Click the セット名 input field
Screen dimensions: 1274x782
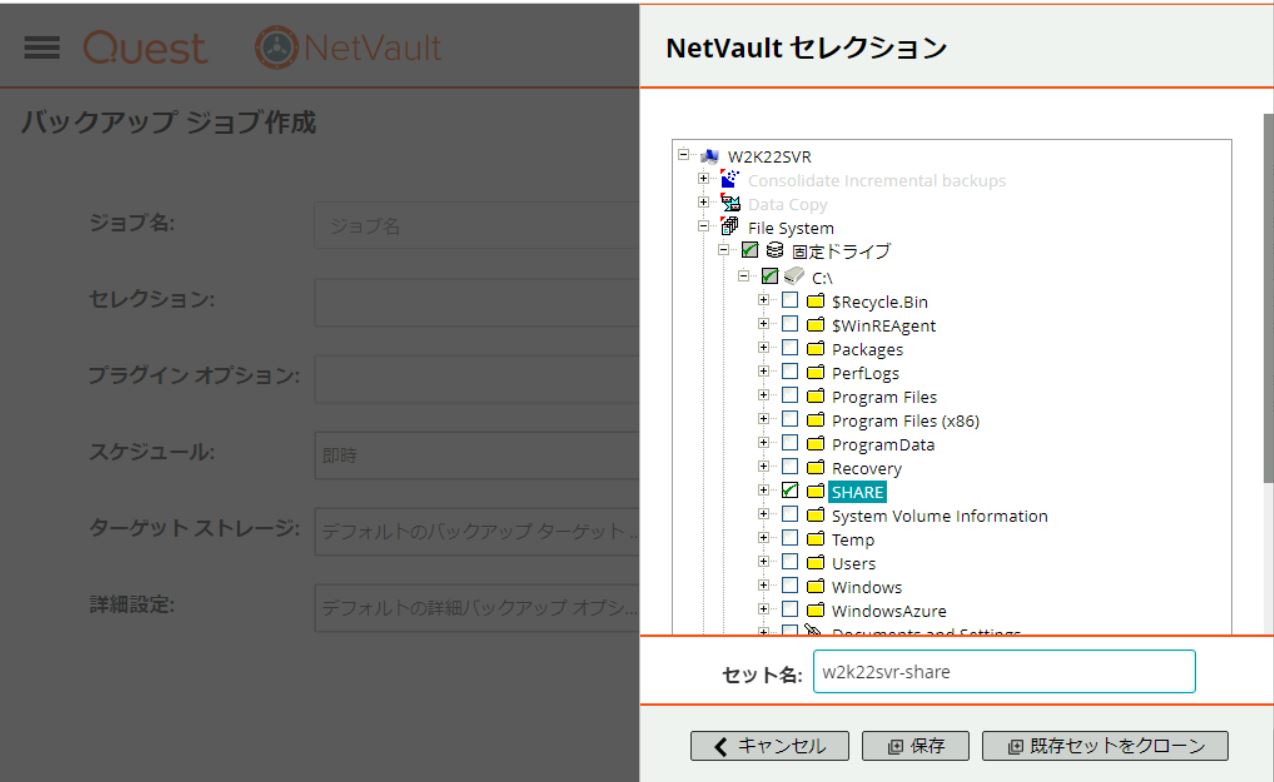[1004, 672]
